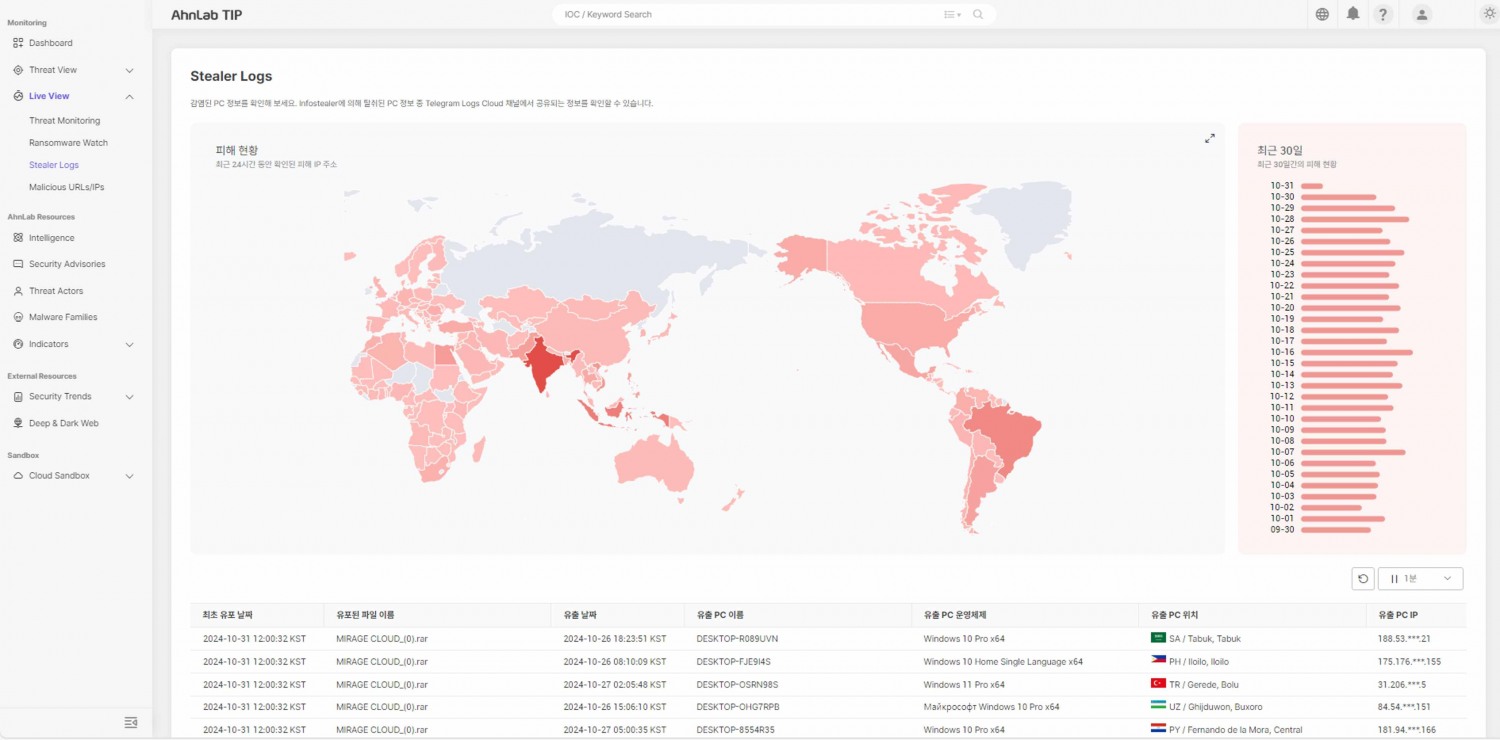Go to Ransomware Watch page
1500x740 pixels.
(68, 143)
